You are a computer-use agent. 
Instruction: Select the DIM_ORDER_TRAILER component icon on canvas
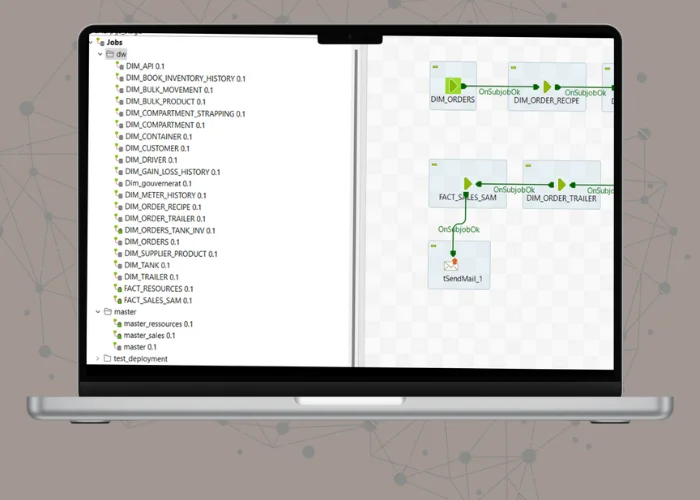coord(561,185)
